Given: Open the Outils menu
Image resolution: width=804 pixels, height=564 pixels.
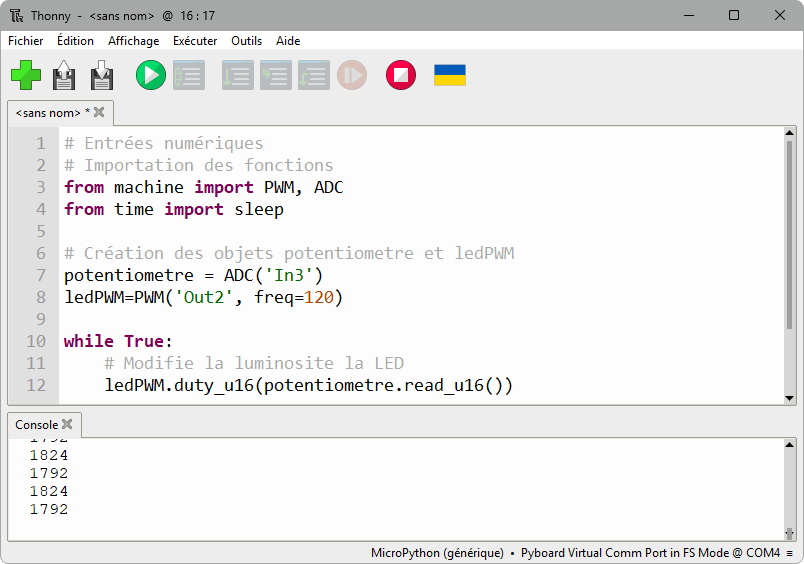Looking at the screenshot, I should (246, 41).
